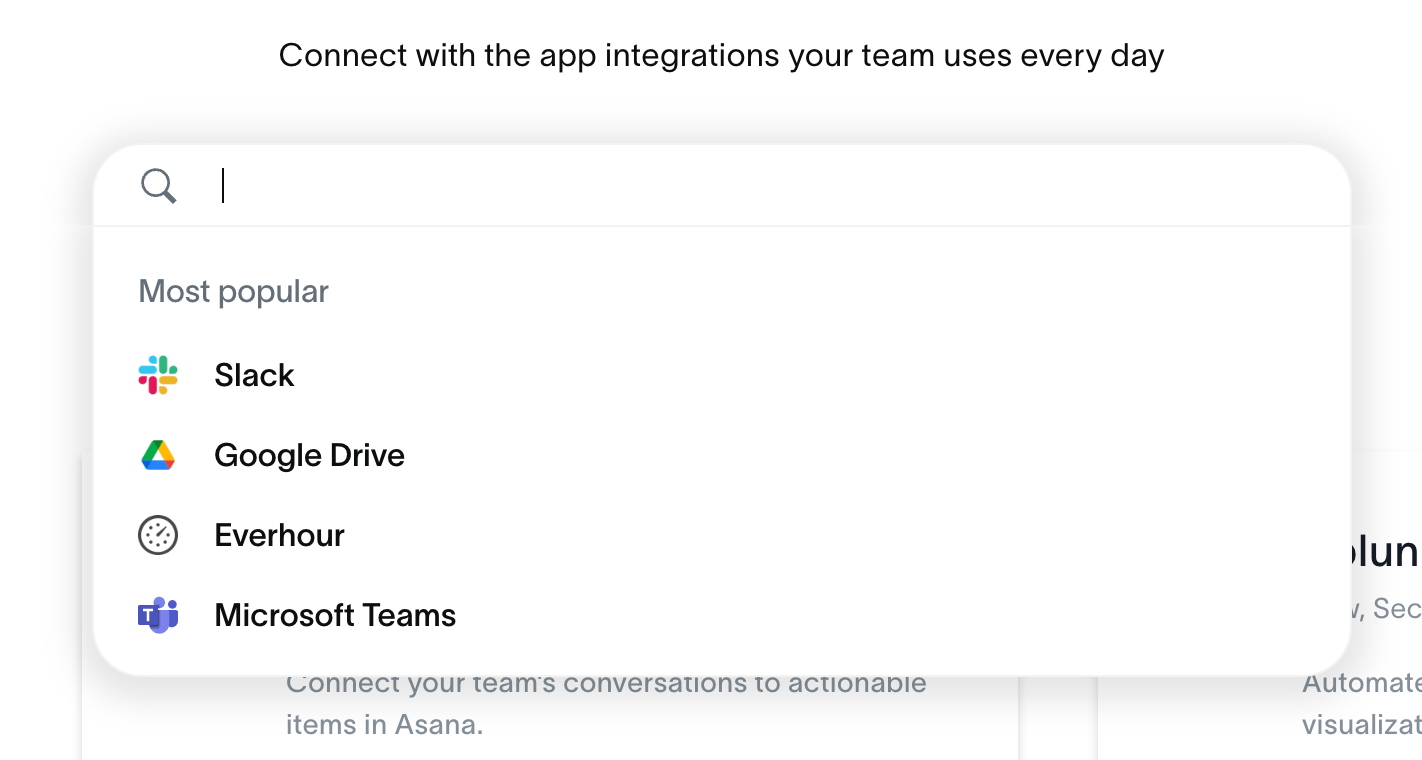This screenshot has height=760, width=1422.
Task: Click the "Most popular" section heading
Action: 233,291
